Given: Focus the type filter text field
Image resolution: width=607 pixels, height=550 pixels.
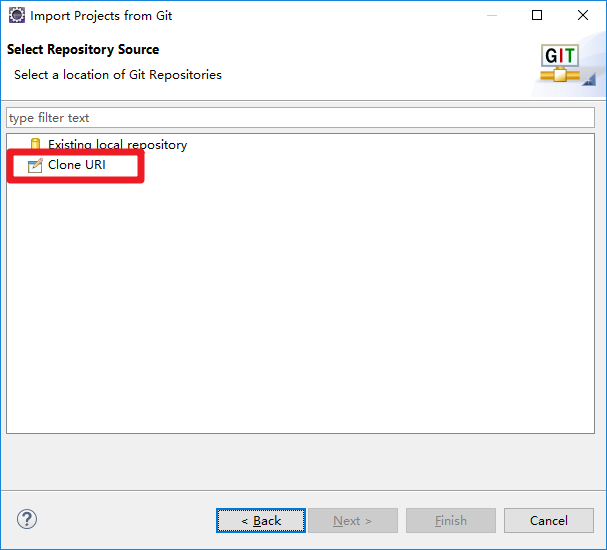Looking at the screenshot, I should point(300,118).
